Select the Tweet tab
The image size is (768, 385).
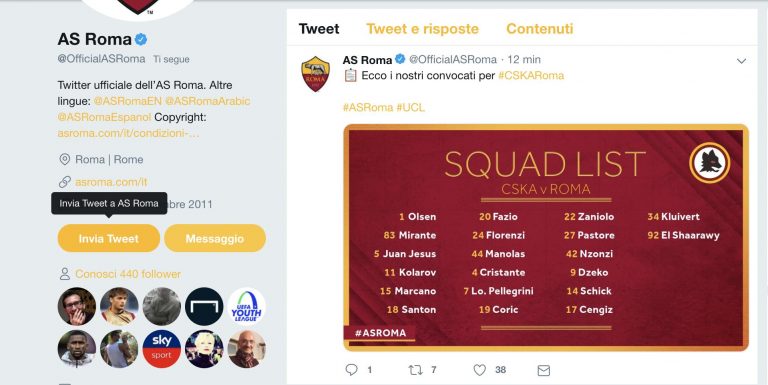(x=319, y=28)
